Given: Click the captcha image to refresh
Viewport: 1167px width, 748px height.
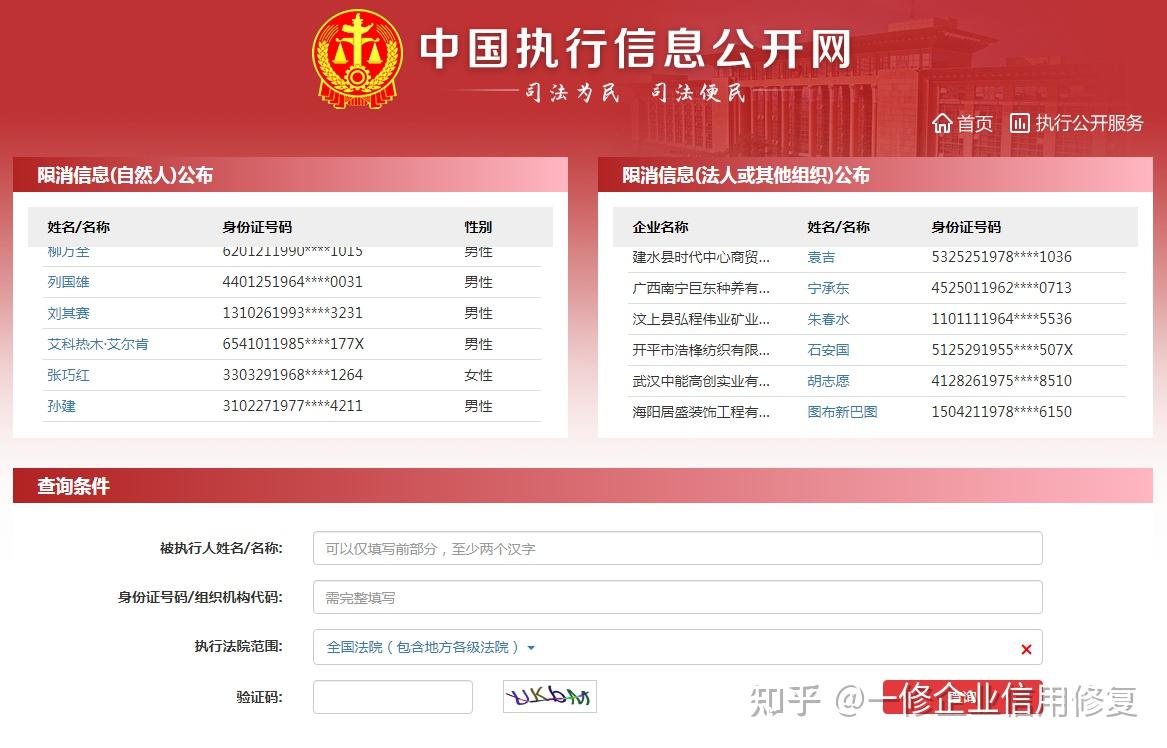Looking at the screenshot, I should [x=549, y=696].
